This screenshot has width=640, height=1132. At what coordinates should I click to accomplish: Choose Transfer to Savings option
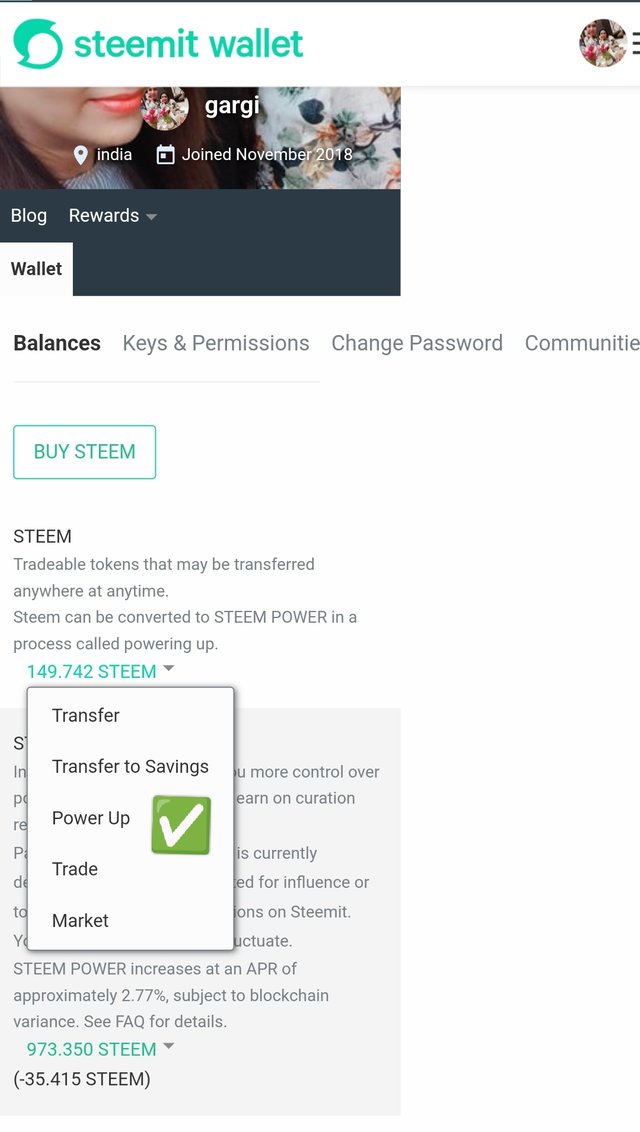pyautogui.click(x=131, y=767)
